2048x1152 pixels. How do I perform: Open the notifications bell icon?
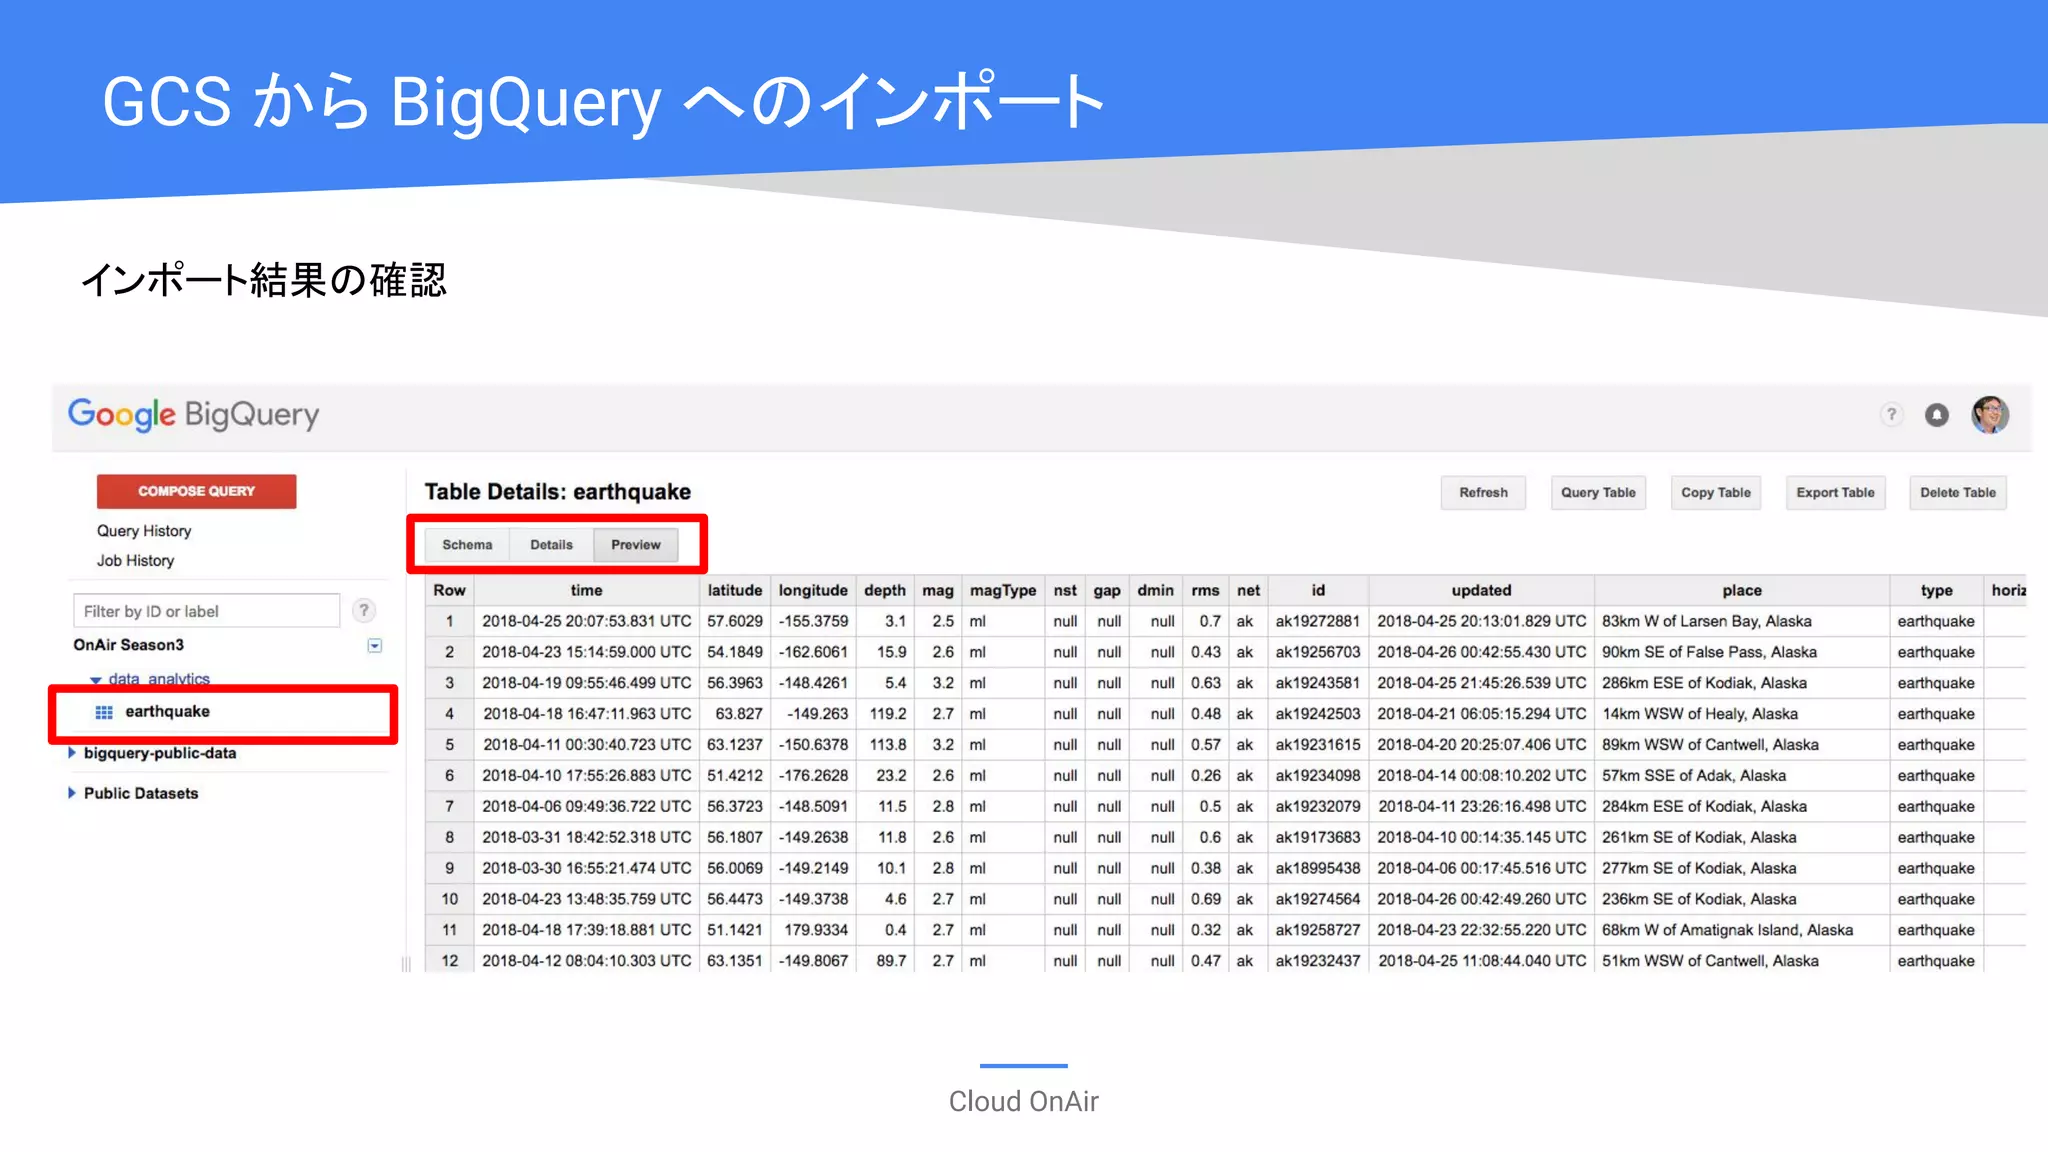[x=1937, y=414]
